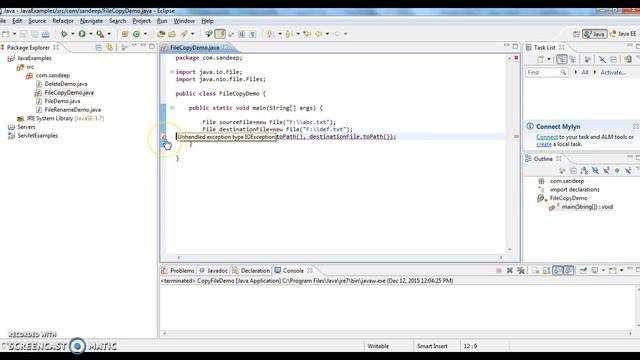
Task: Switch to the Declaration tab
Action: 251,271
